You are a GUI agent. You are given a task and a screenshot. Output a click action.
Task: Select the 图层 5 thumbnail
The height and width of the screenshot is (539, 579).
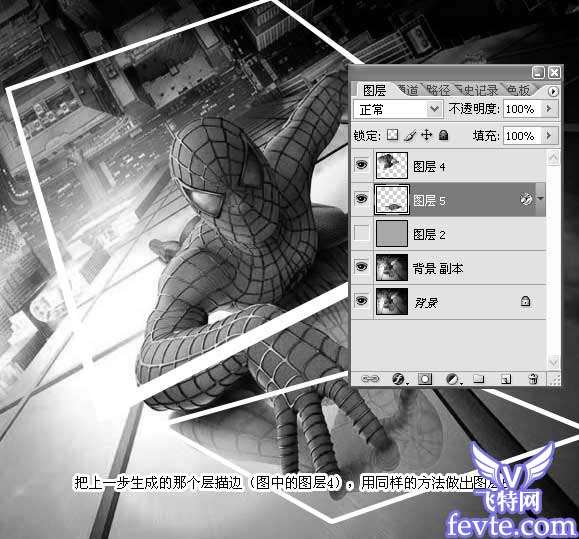pos(392,200)
